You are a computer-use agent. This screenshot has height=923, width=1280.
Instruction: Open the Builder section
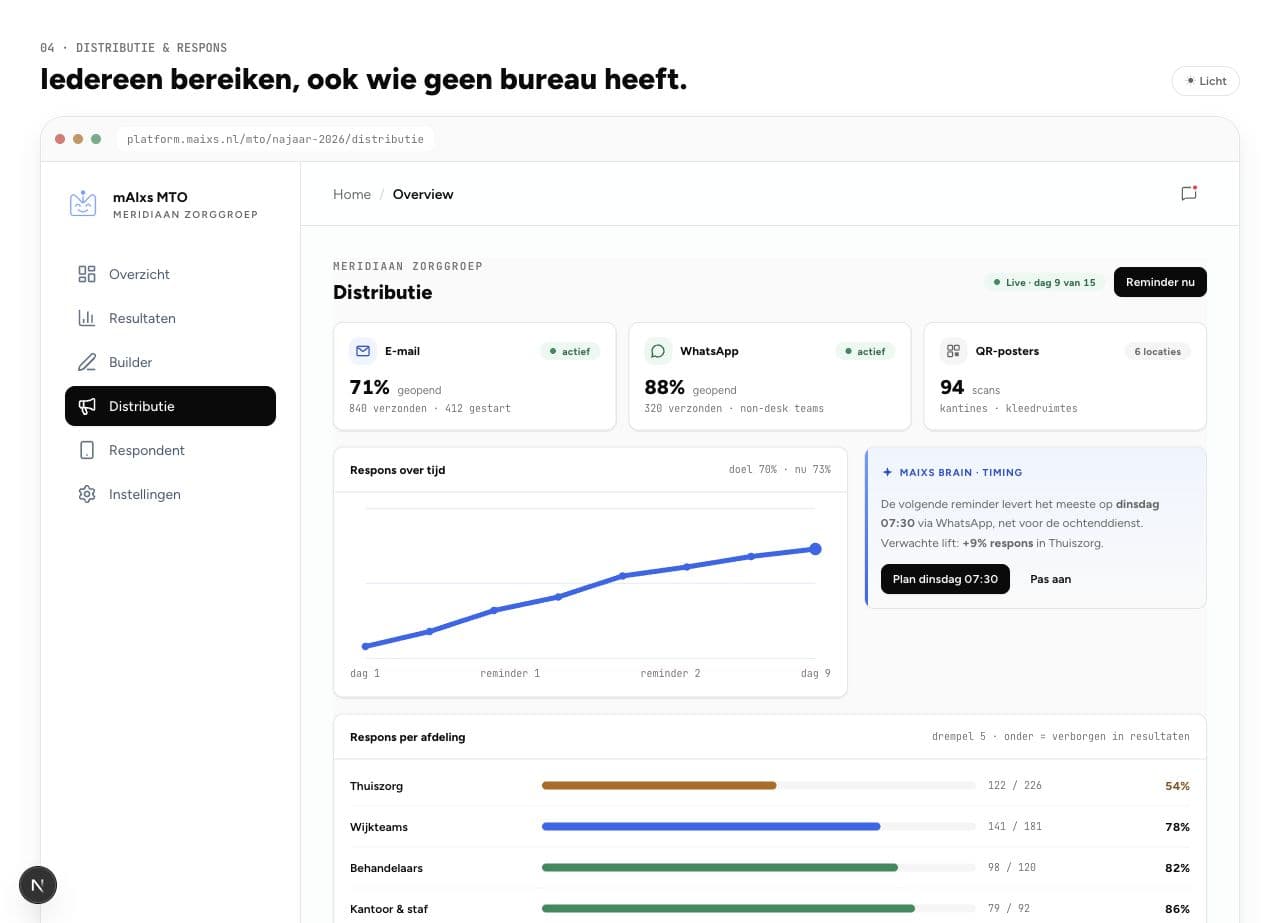pyautogui.click(x=170, y=362)
